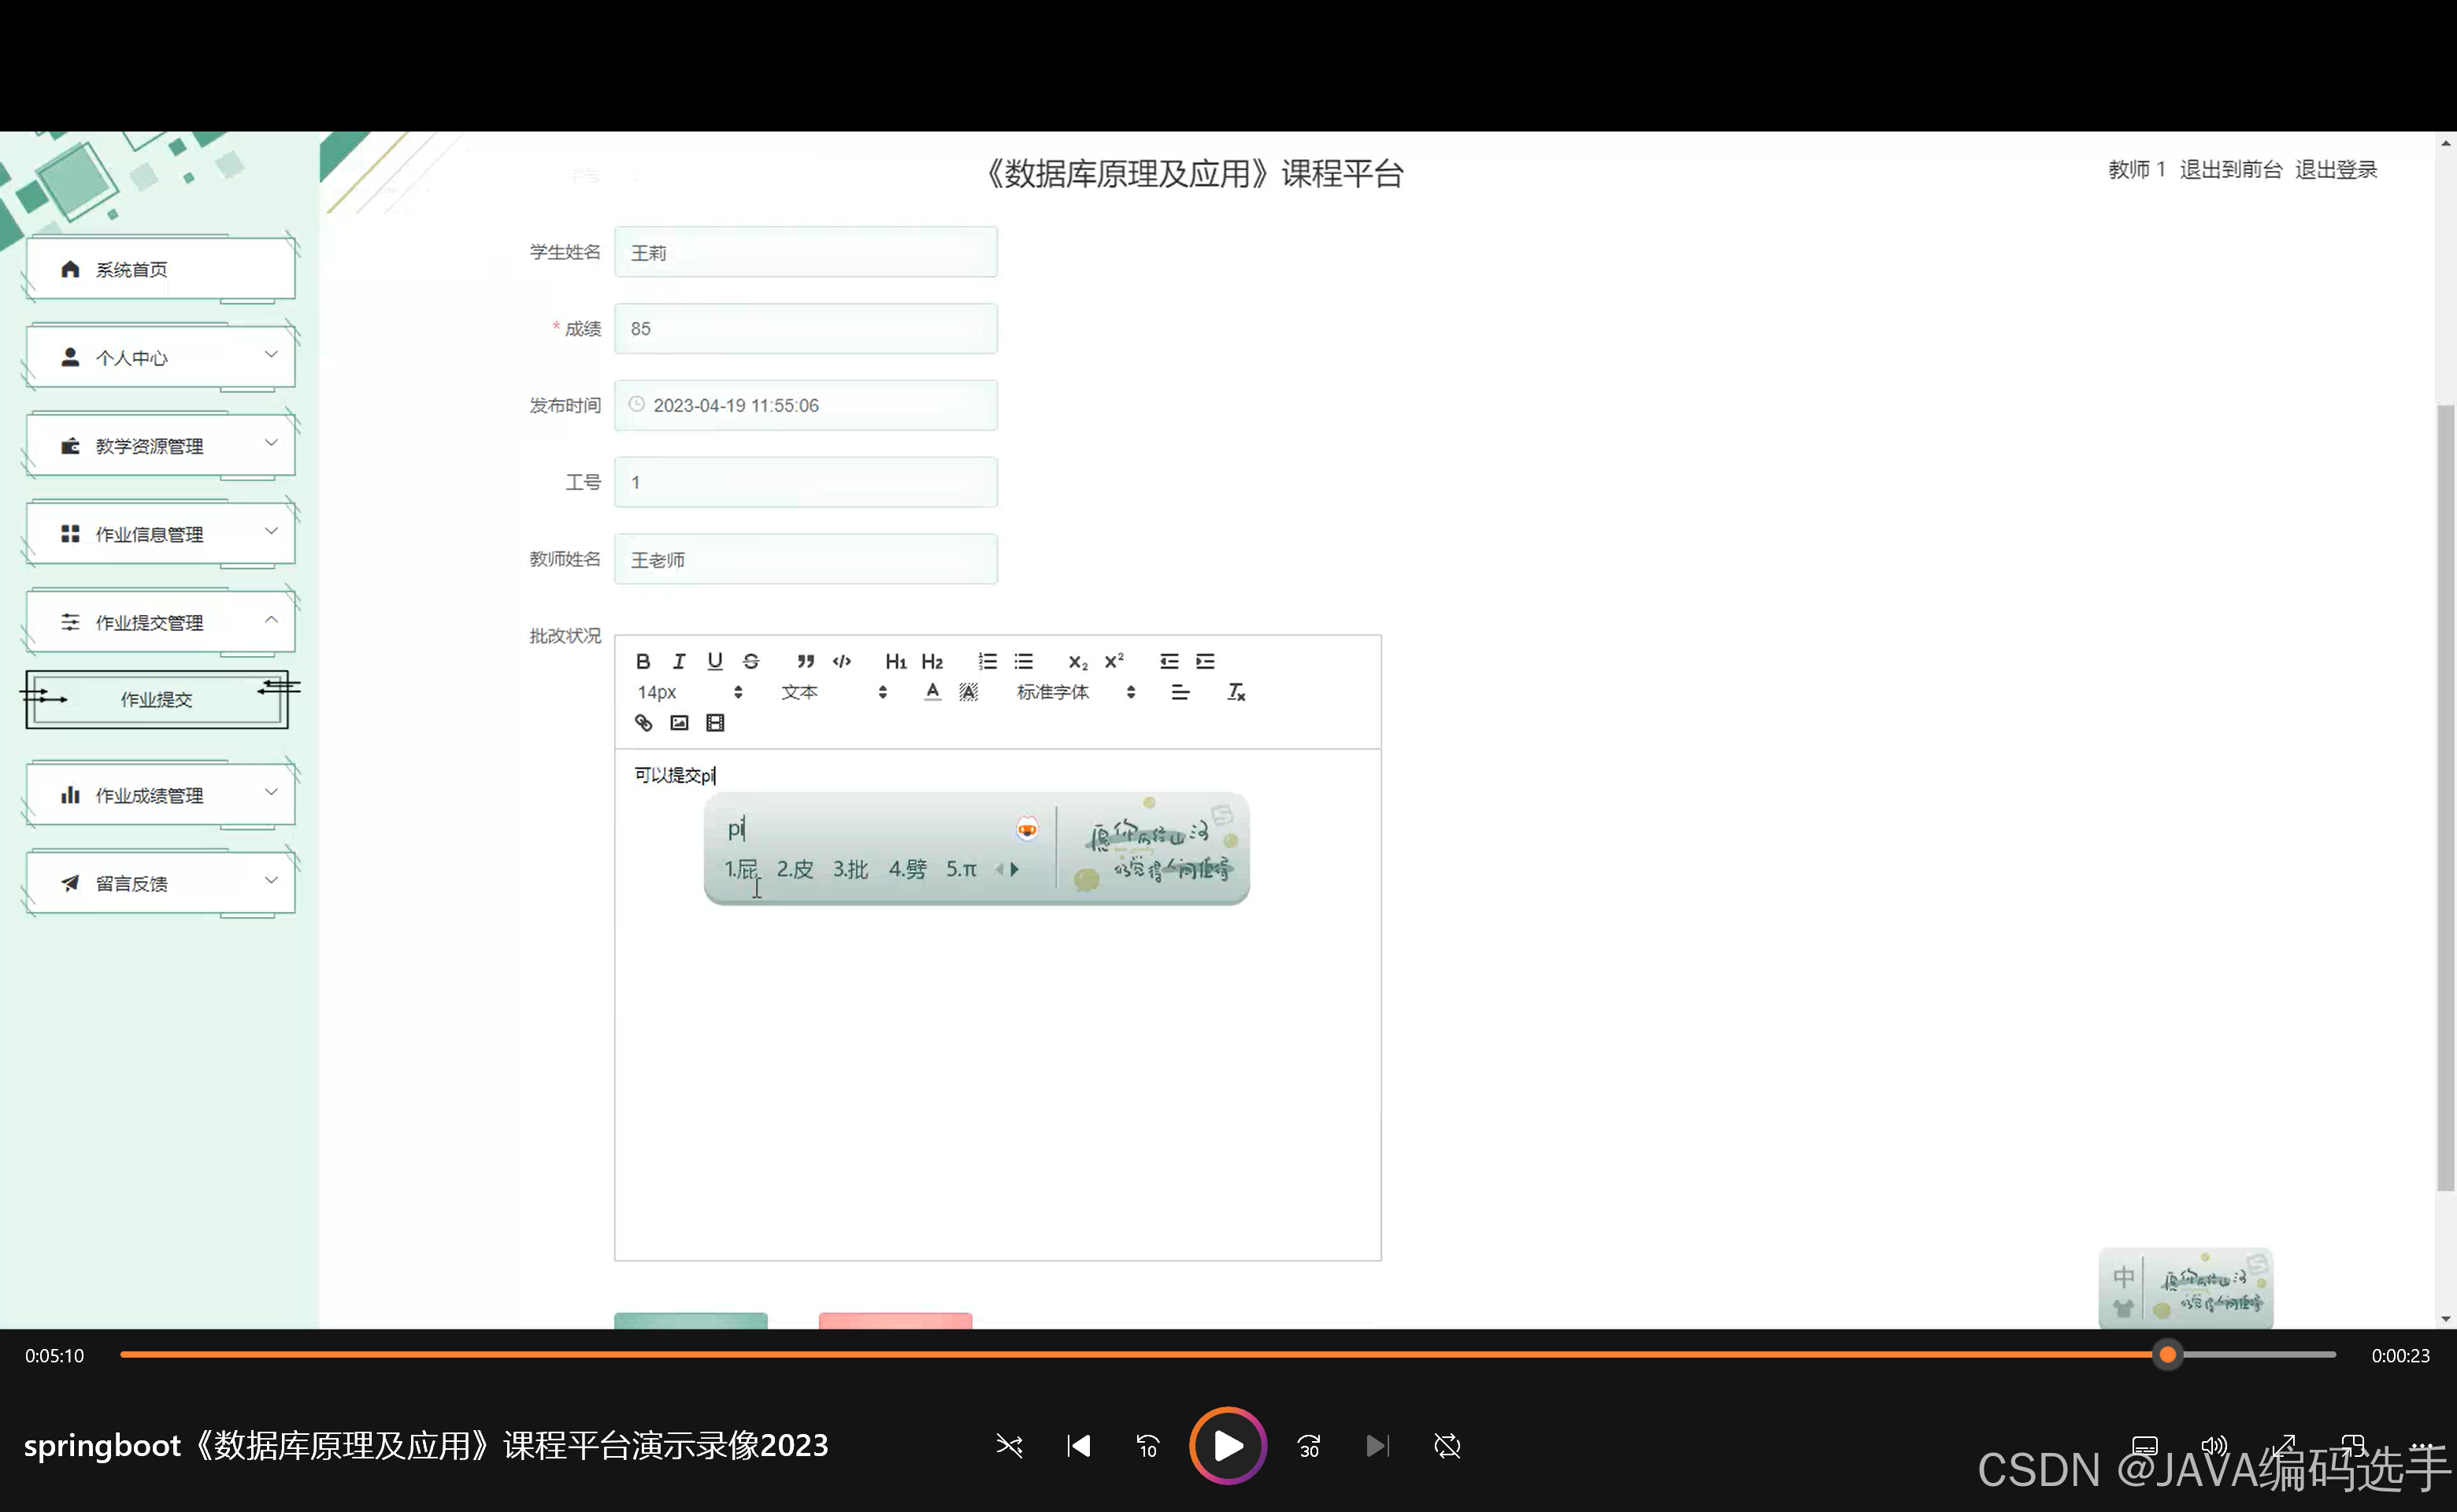Decrease the text indent
This screenshot has height=1512, width=2457.
1169,661
